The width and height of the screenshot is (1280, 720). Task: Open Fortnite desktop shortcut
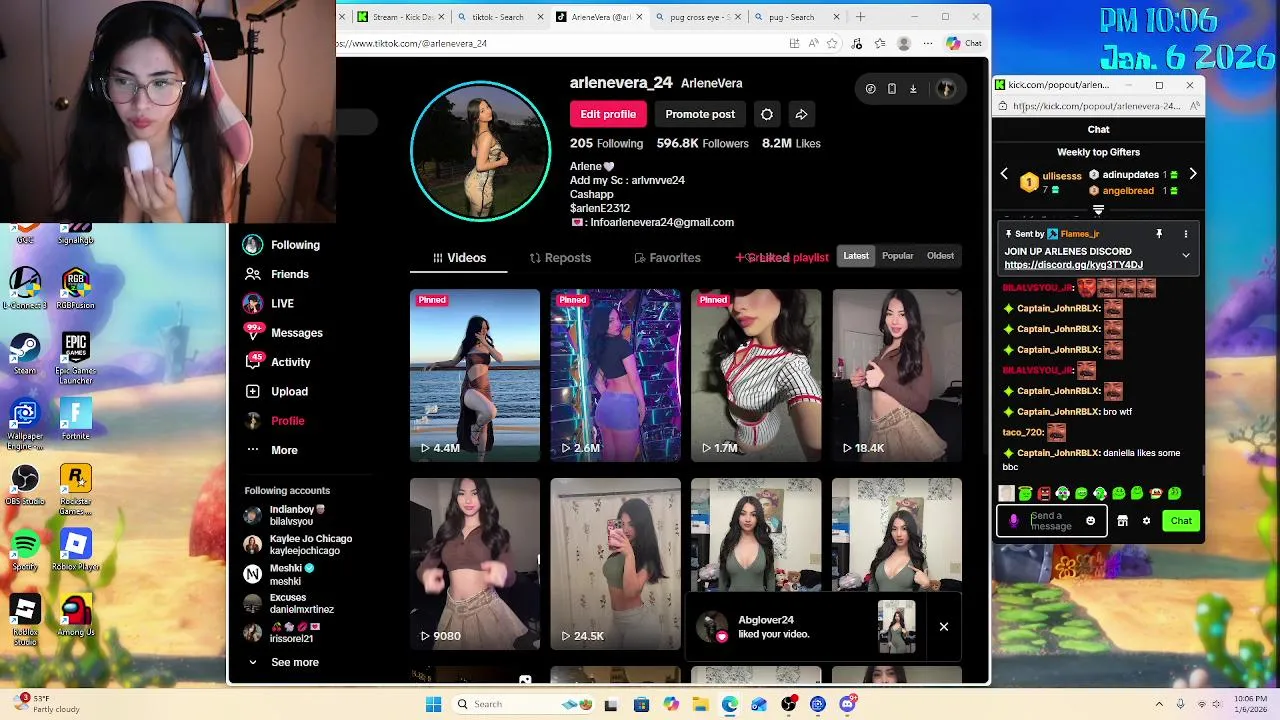[x=76, y=419]
